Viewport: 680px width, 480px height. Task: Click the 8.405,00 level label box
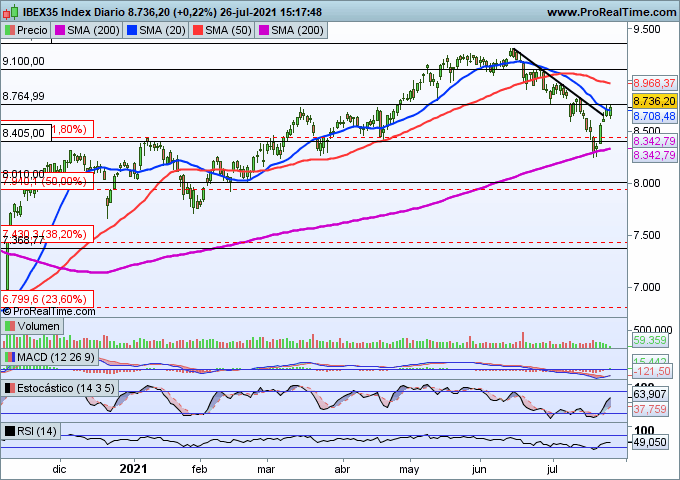(x=26, y=133)
